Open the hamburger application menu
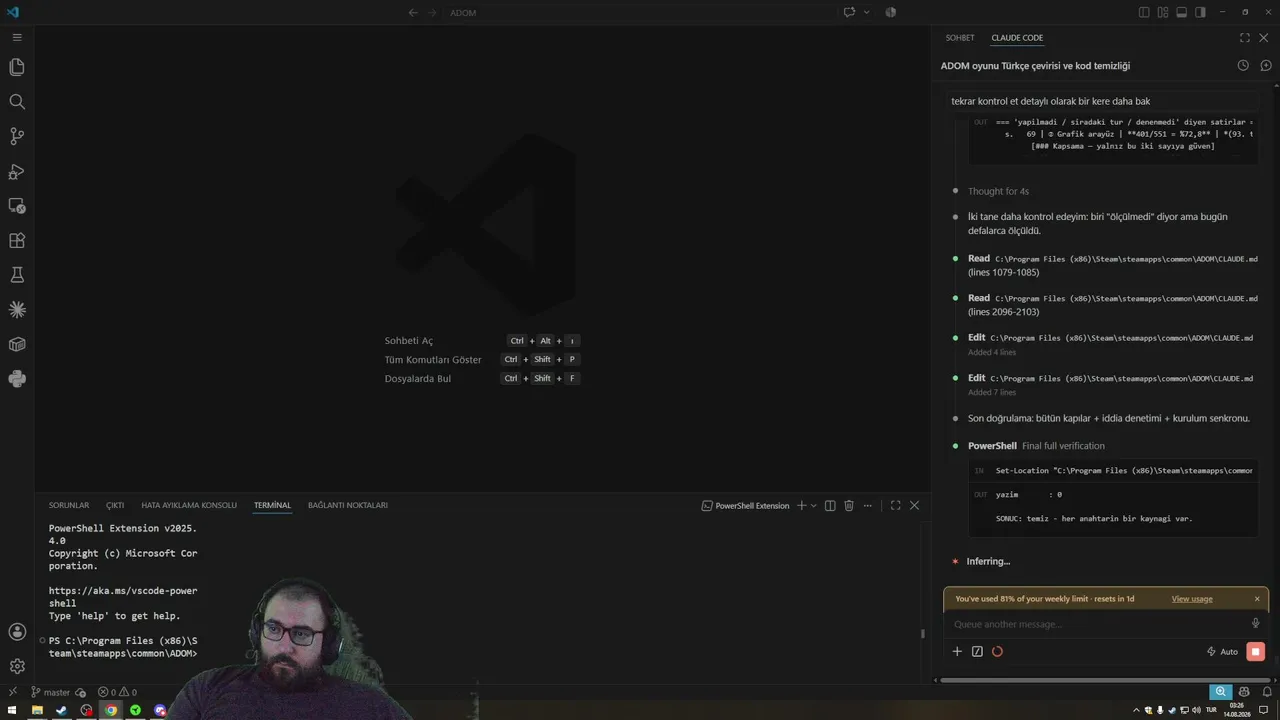The width and height of the screenshot is (1280, 720). click(17, 37)
